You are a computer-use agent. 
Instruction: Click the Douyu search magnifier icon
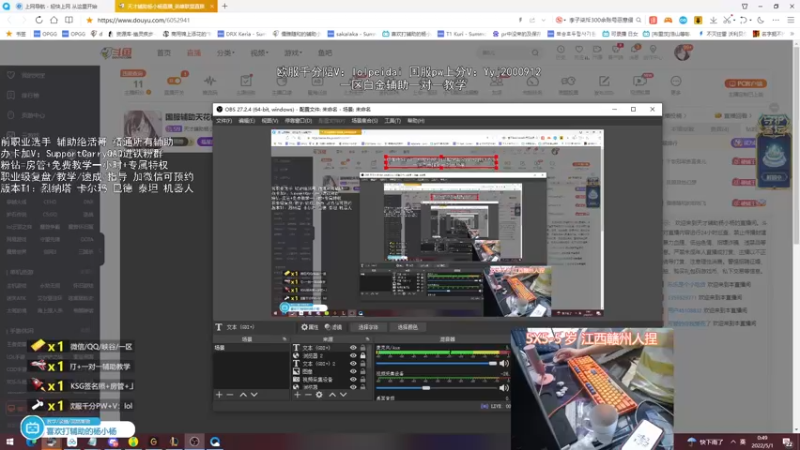(535, 53)
